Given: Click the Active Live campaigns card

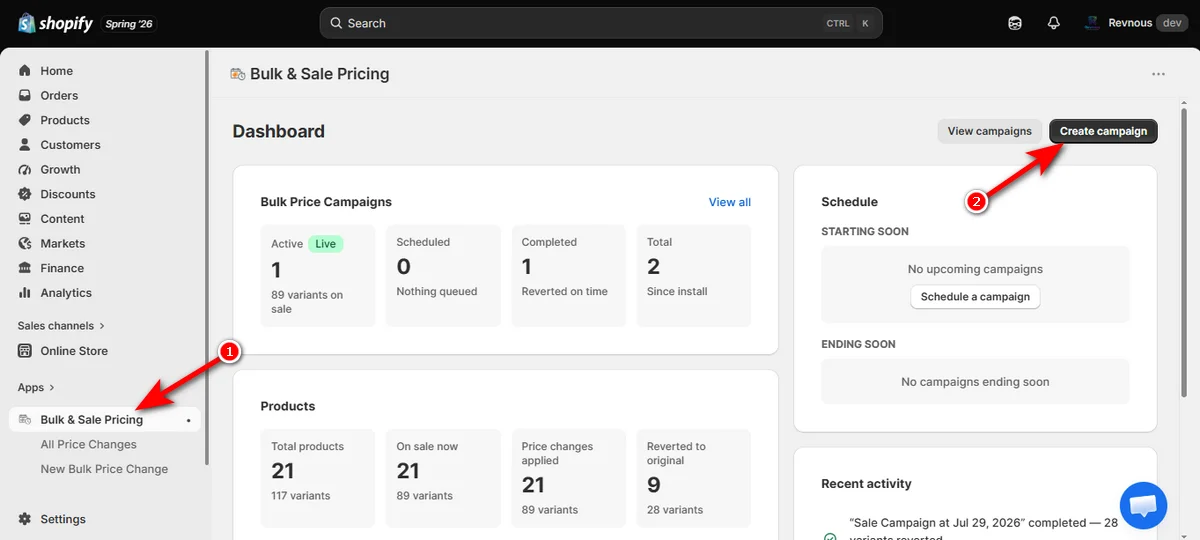Looking at the screenshot, I should [x=318, y=275].
